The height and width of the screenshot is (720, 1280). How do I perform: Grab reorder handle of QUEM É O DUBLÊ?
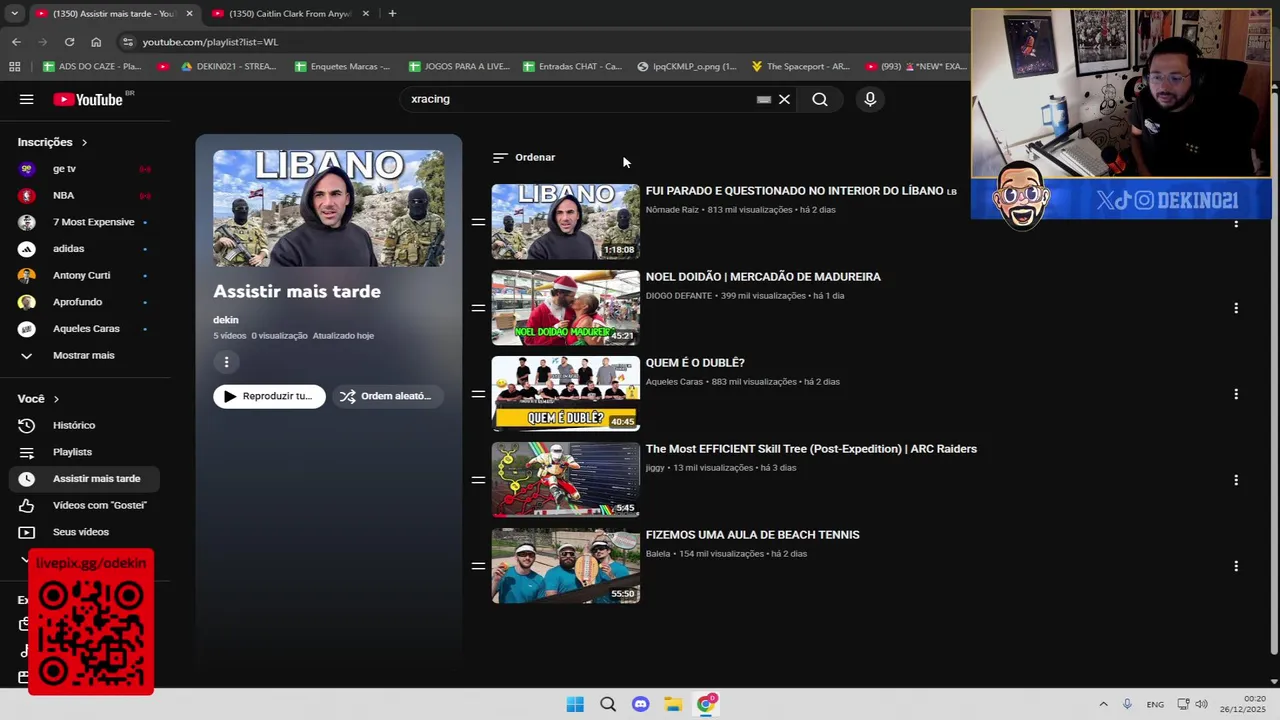(x=478, y=394)
